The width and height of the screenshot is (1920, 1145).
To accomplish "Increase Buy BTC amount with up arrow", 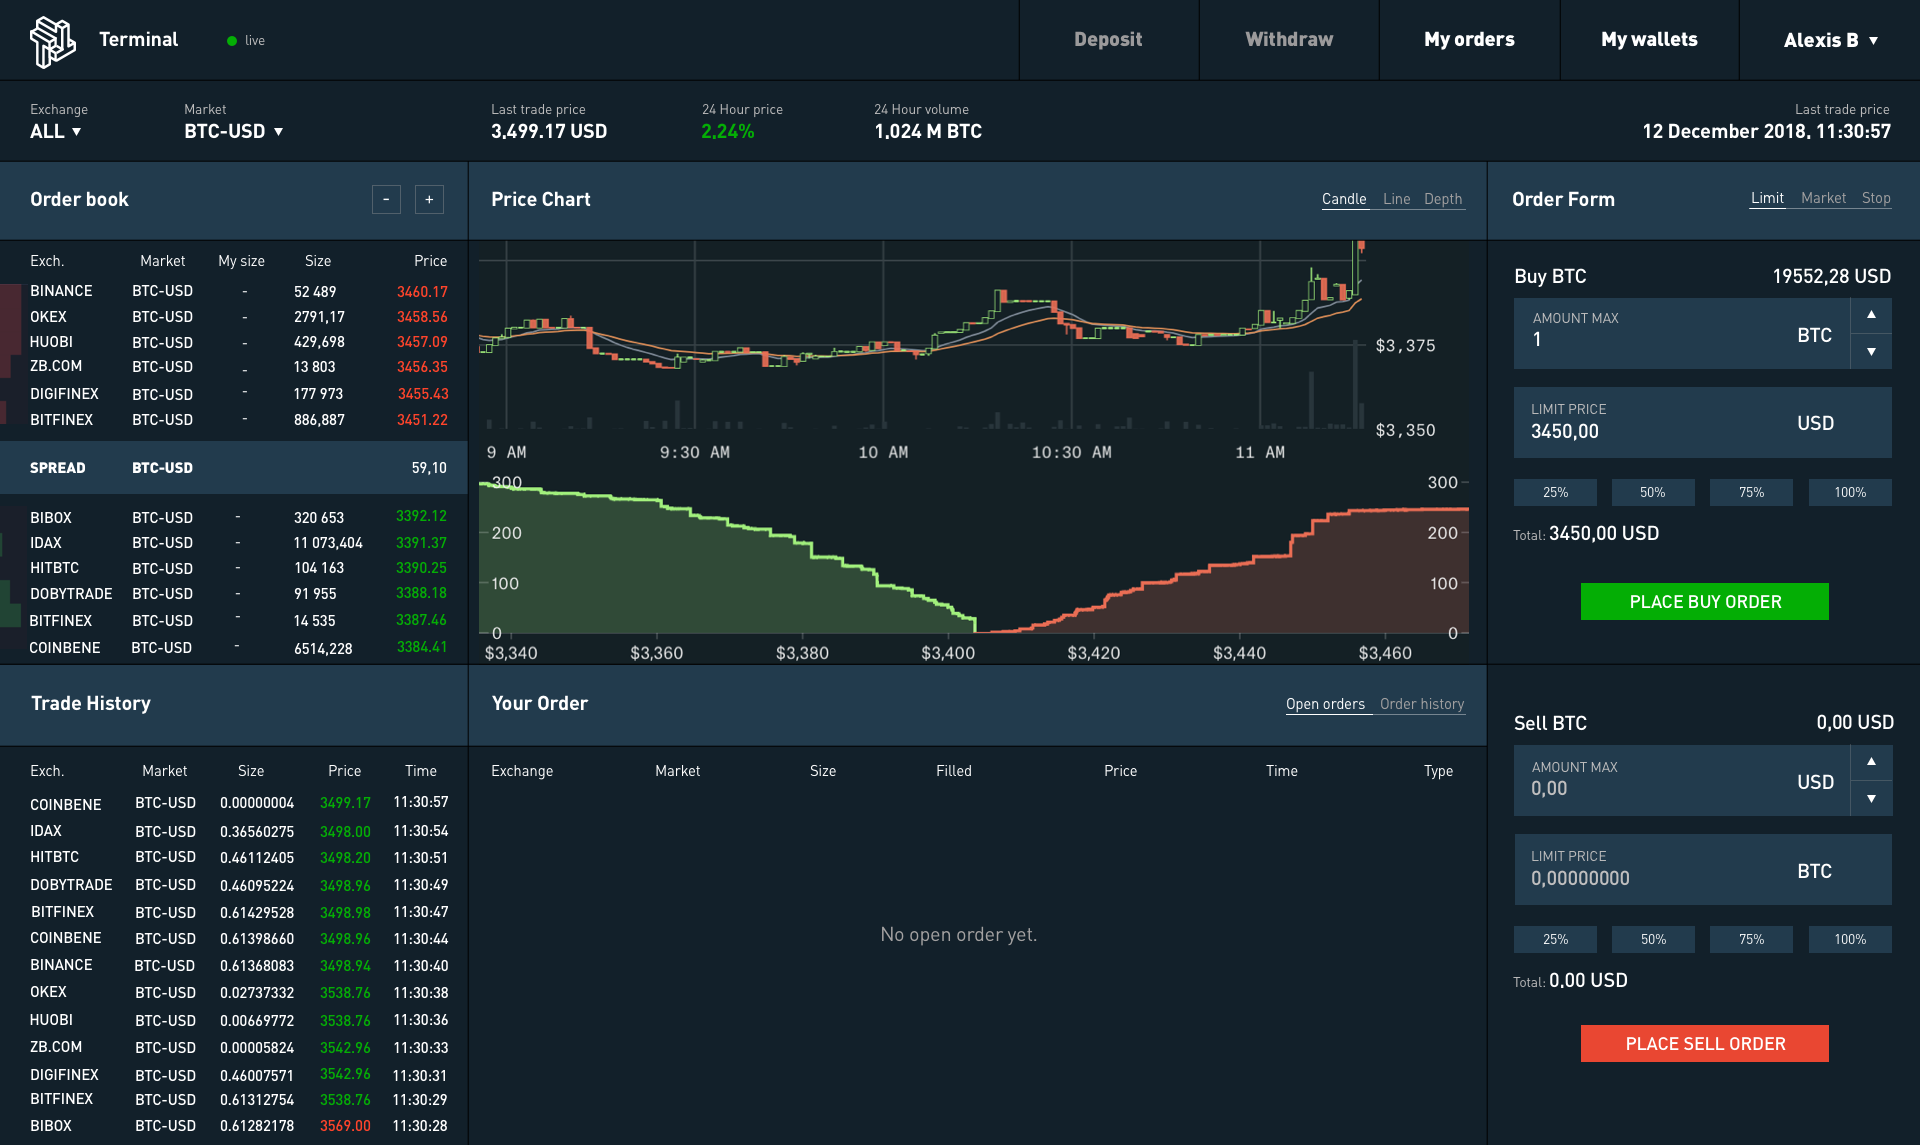I will [x=1871, y=315].
